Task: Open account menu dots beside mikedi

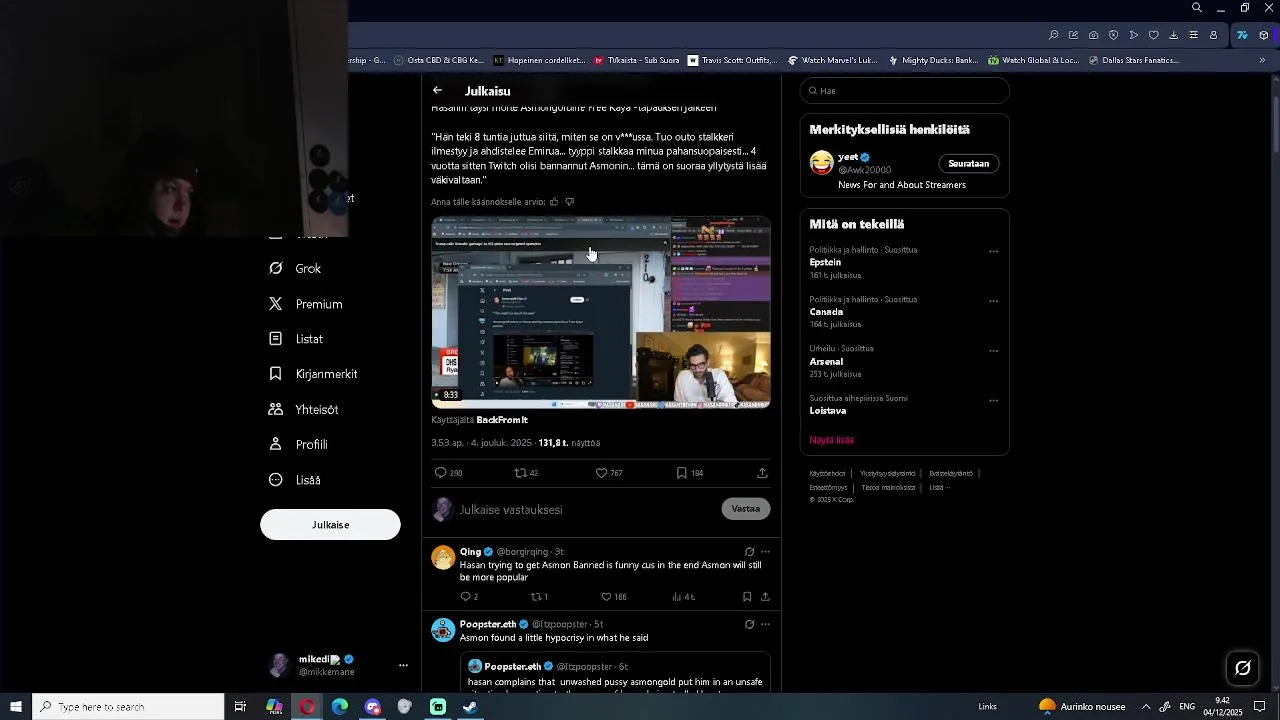Action: (403, 665)
